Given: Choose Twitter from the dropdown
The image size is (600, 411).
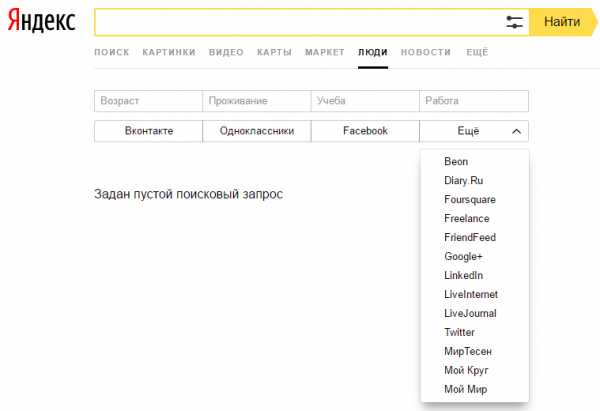Looking at the screenshot, I should click(459, 332).
